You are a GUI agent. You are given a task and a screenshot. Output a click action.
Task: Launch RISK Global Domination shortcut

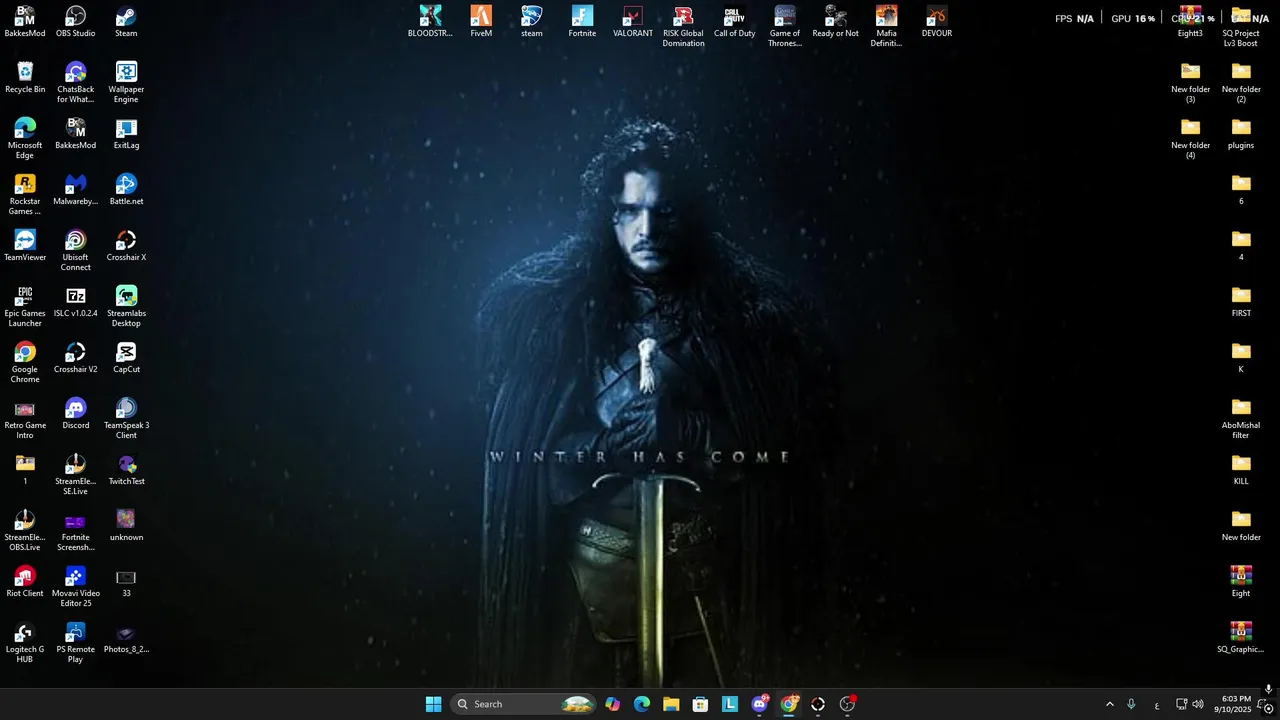point(683,27)
